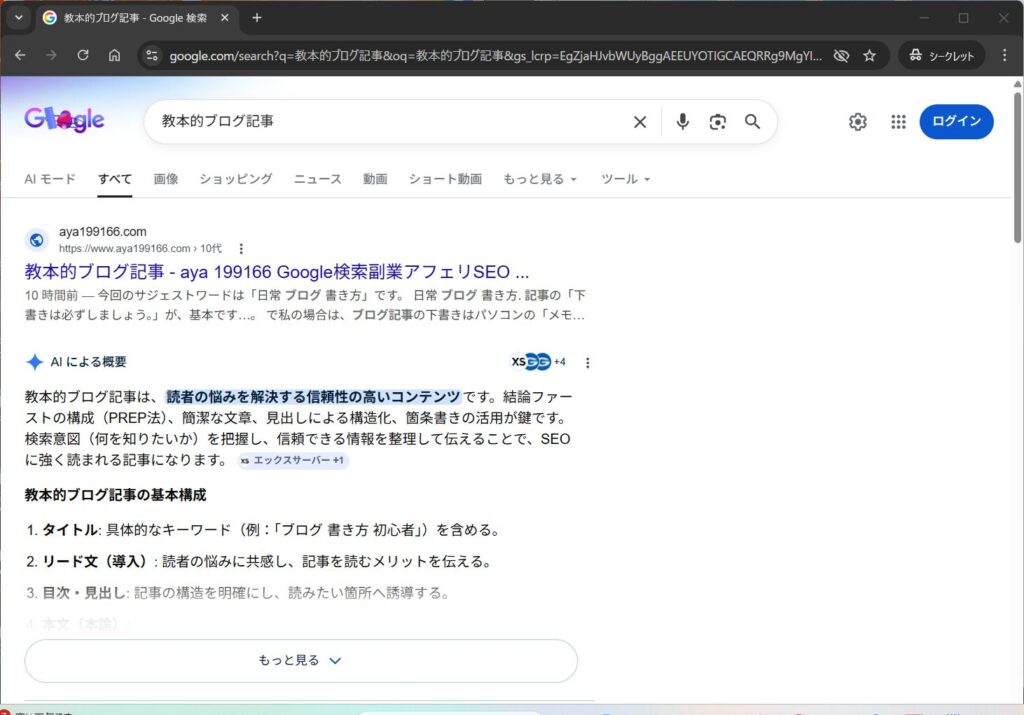
Task: Open Chrome's three-dot browser menu
Action: point(1004,55)
